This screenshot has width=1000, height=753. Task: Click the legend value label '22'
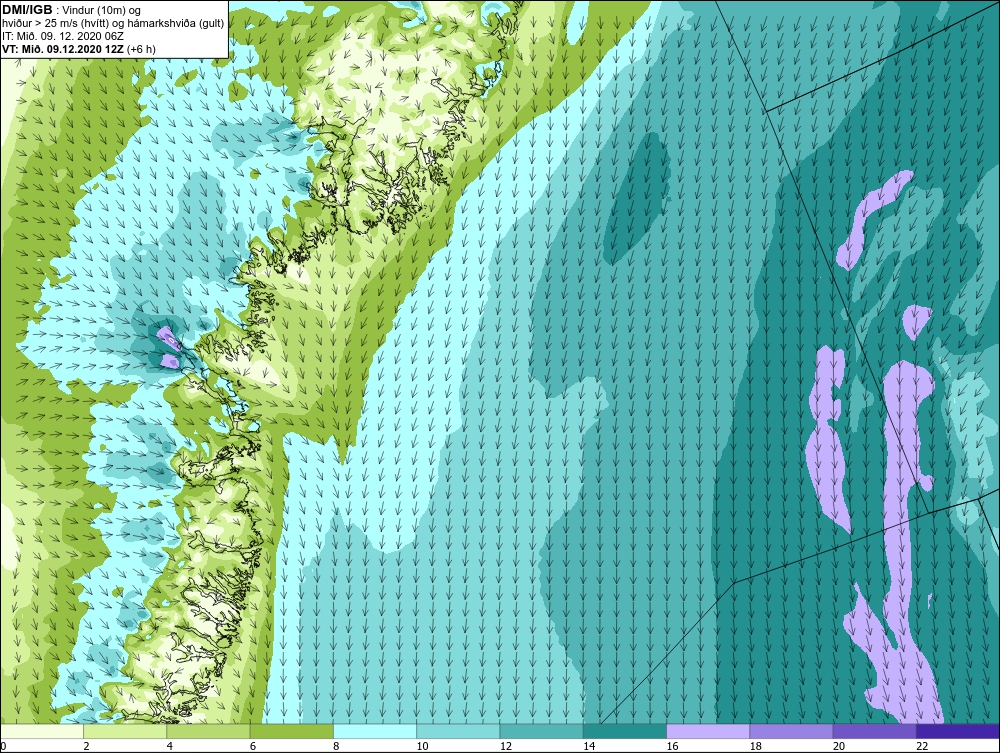click(922, 747)
